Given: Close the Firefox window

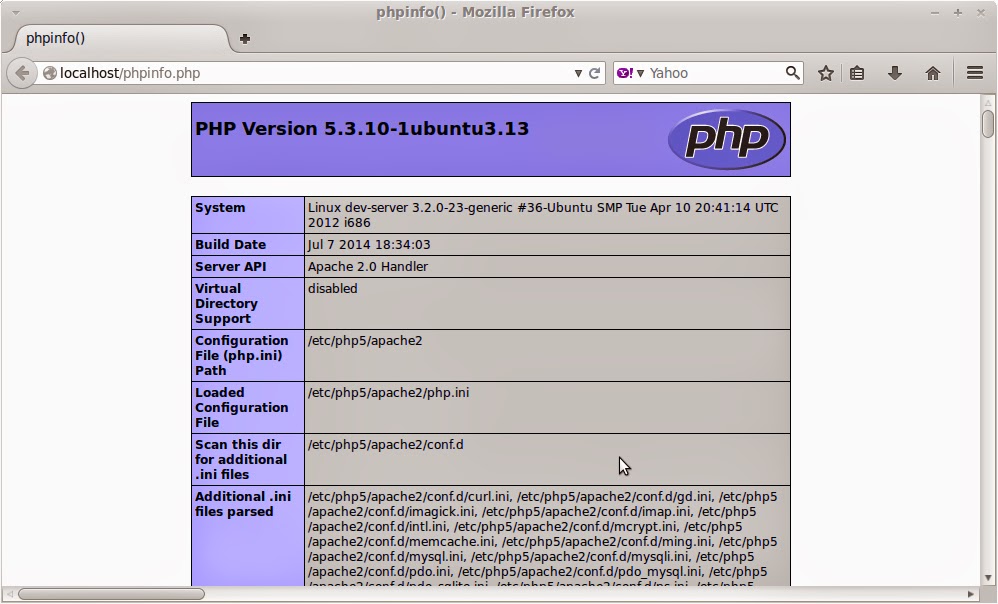Looking at the screenshot, I should [981, 13].
